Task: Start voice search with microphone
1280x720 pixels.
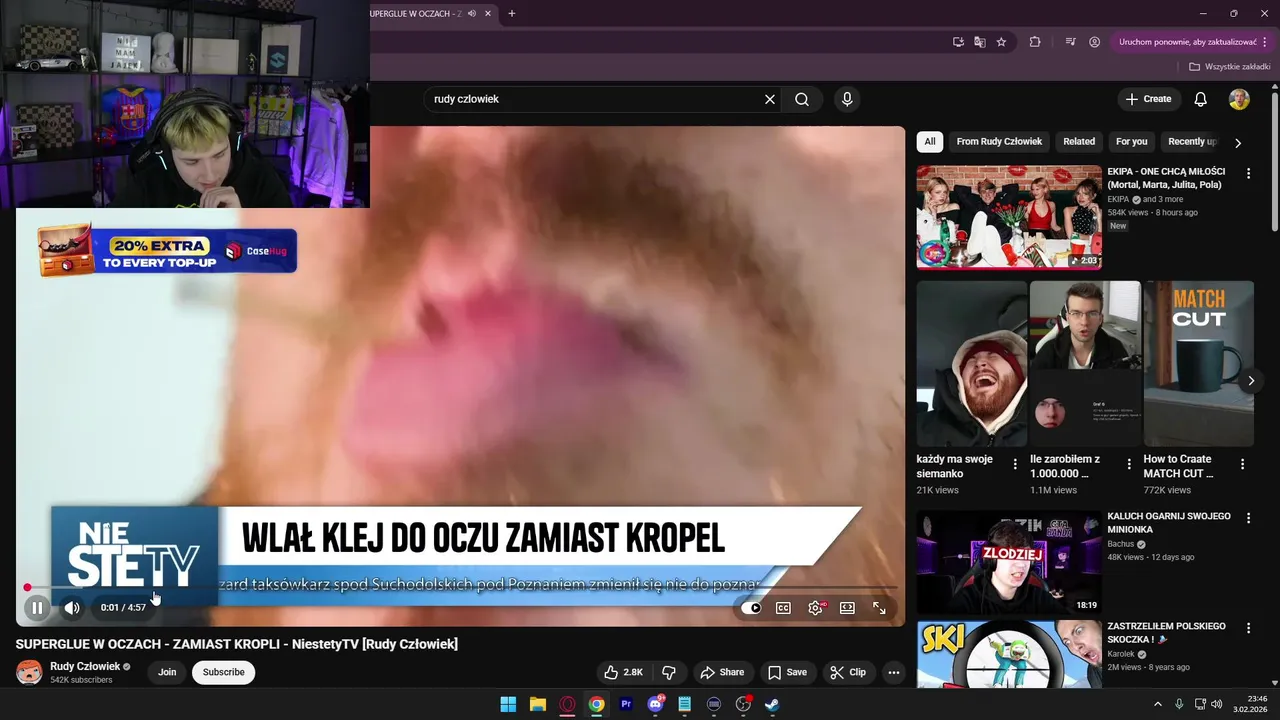Action: pyautogui.click(x=847, y=99)
